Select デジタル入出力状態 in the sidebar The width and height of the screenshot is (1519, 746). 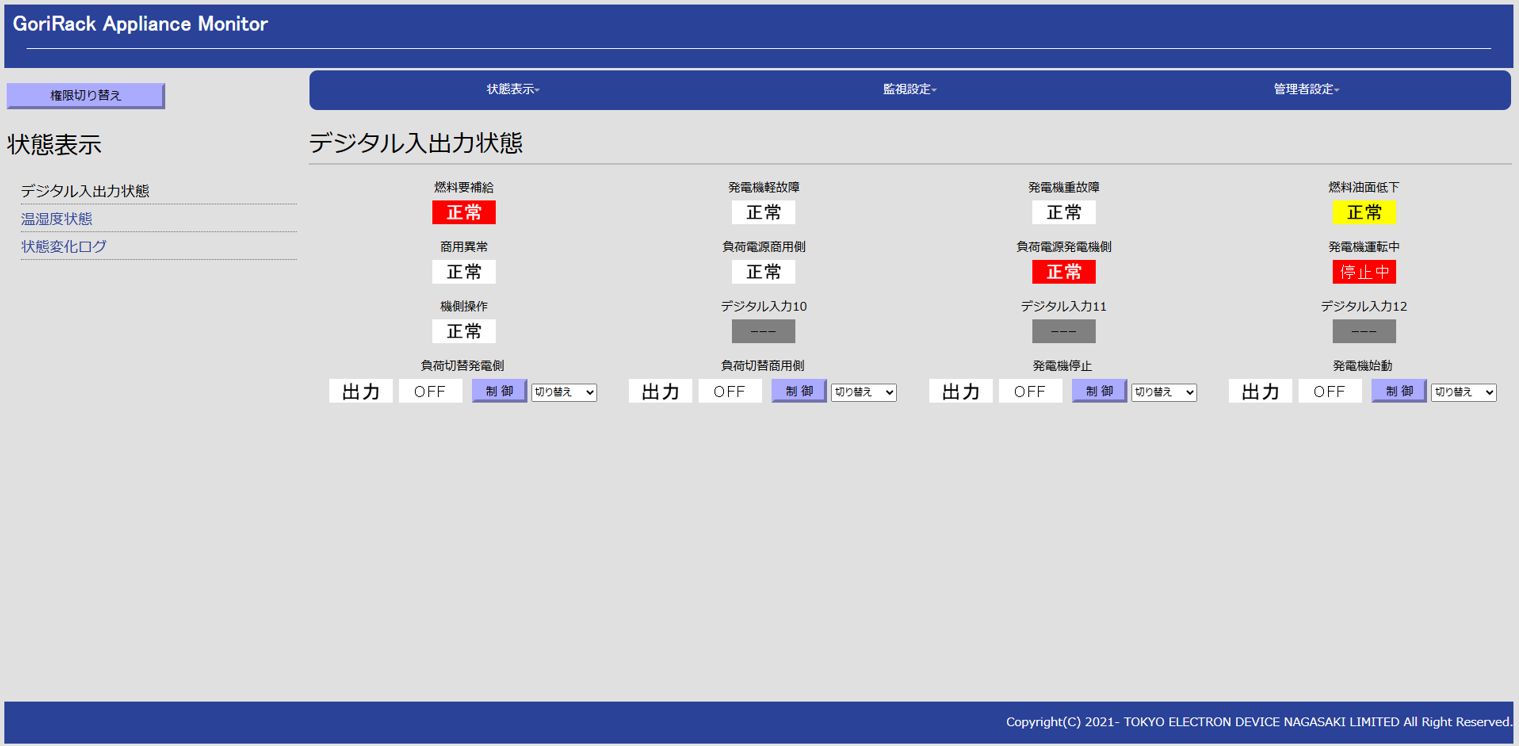pyautogui.click(x=85, y=191)
